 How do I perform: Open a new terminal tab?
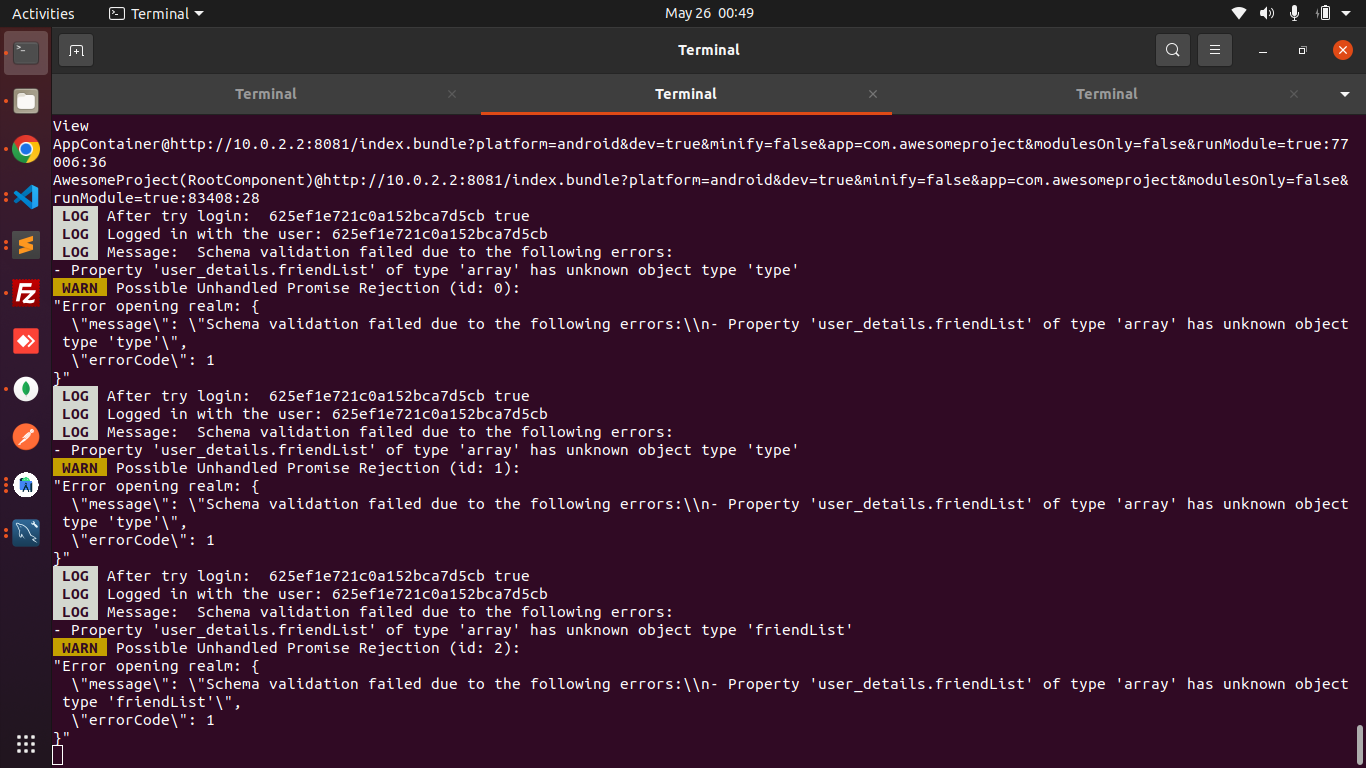76,50
